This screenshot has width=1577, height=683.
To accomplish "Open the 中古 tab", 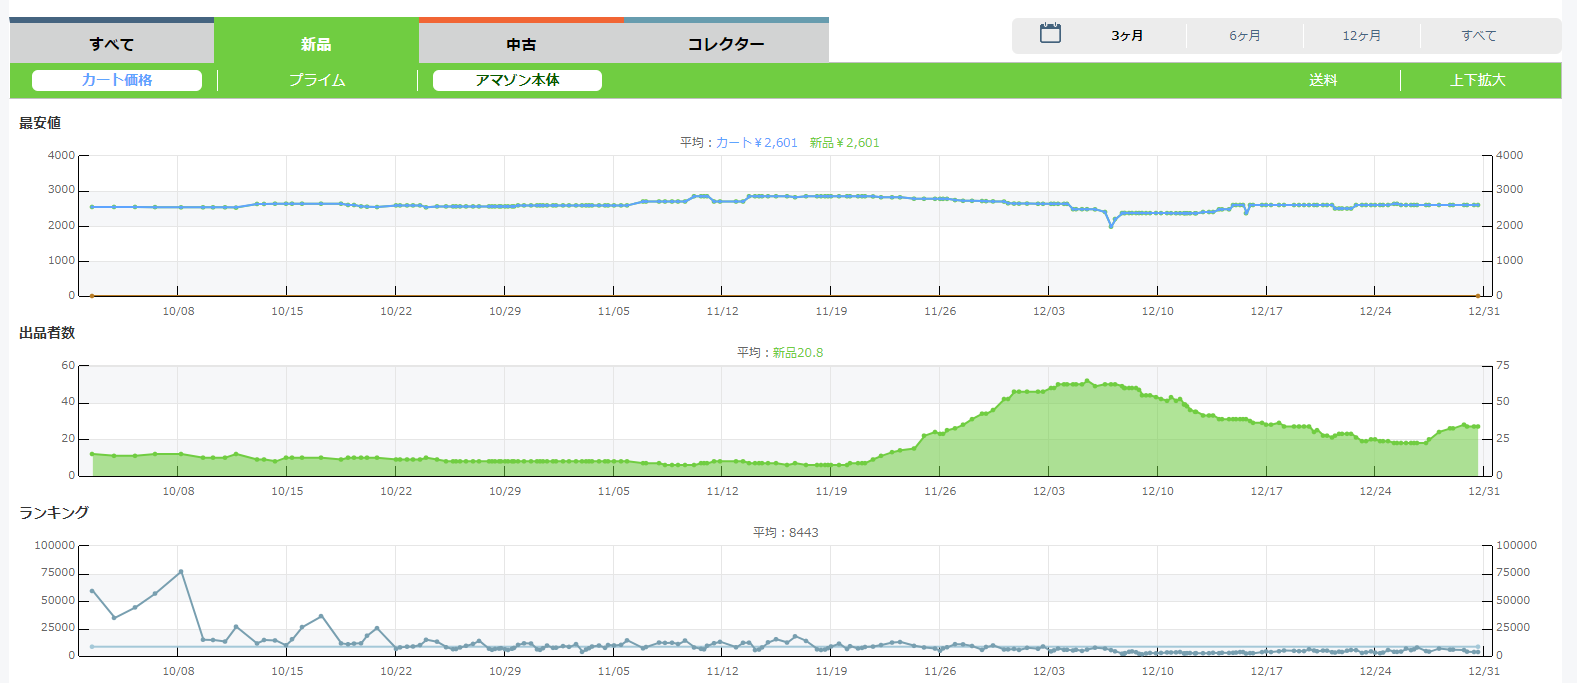I will [521, 44].
